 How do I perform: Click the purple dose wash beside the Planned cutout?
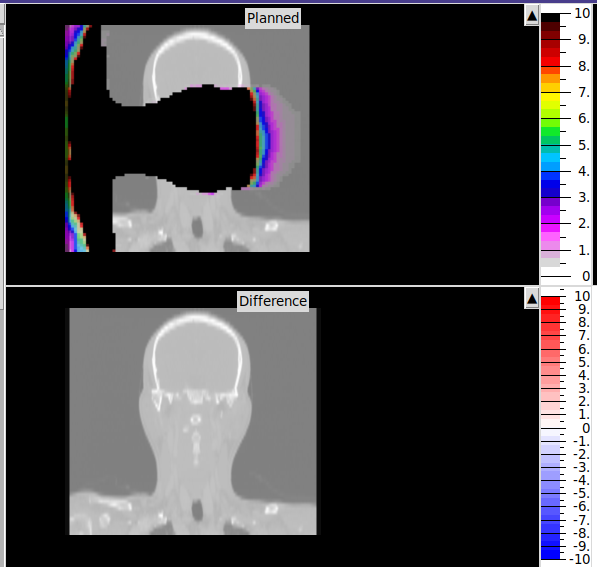pos(275,137)
